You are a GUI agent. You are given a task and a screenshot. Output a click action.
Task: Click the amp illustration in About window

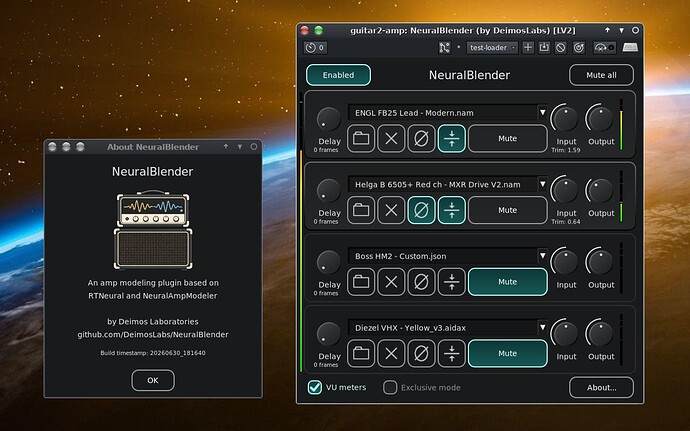153,229
